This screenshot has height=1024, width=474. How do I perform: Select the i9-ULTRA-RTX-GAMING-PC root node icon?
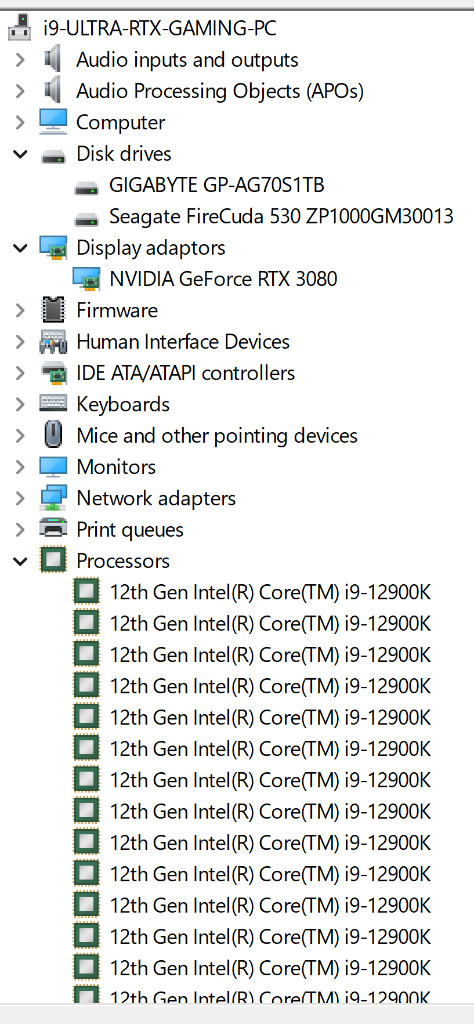click(20, 27)
